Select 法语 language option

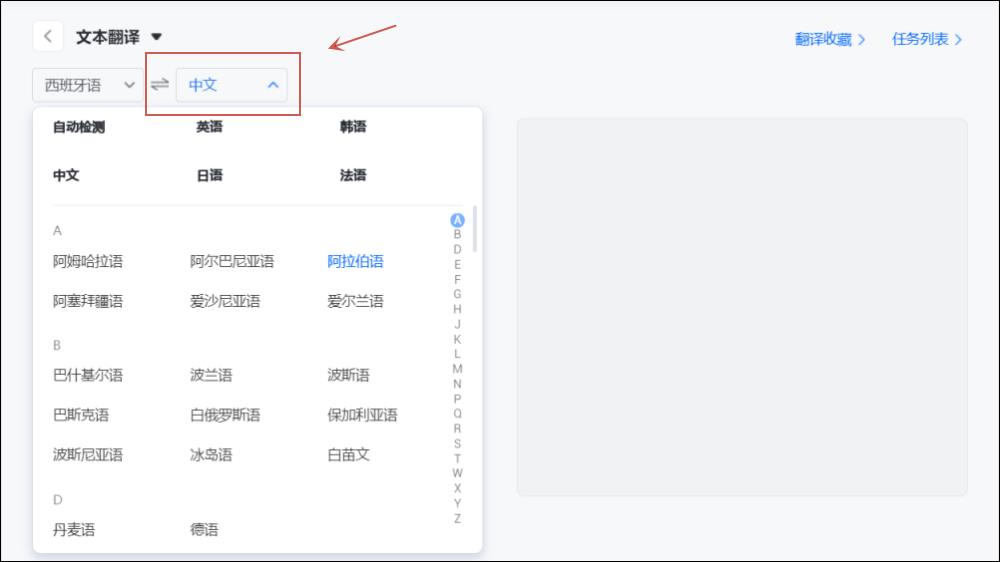(x=353, y=175)
